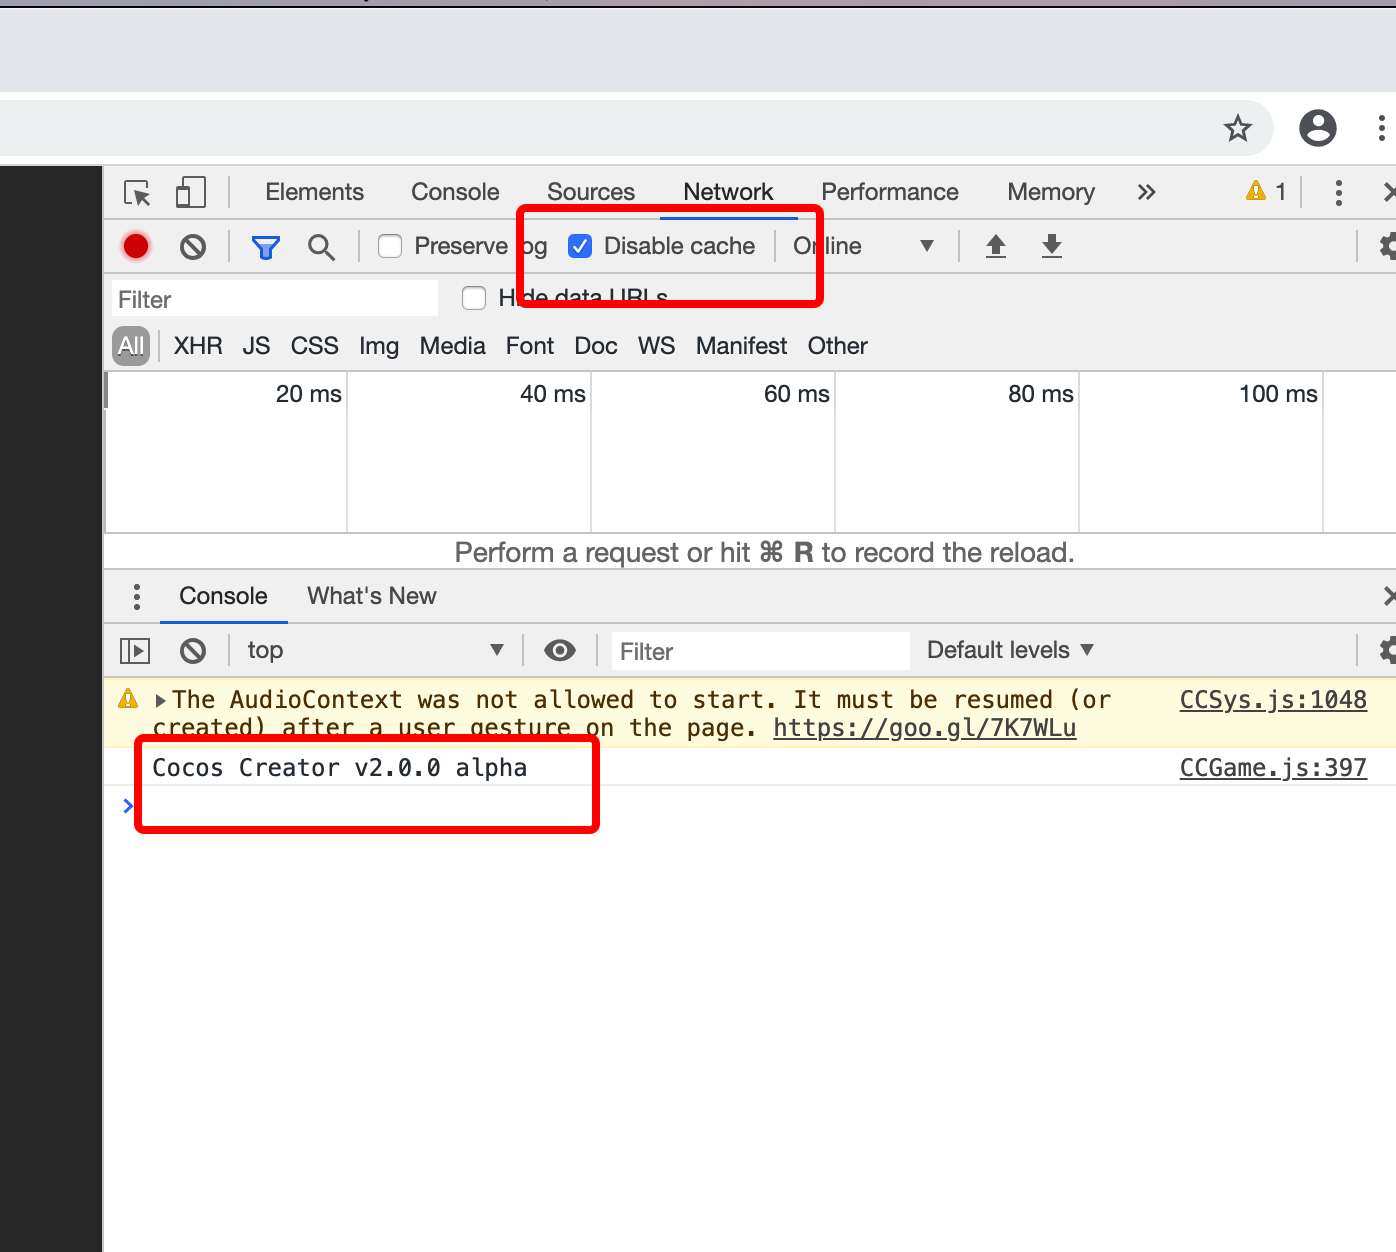Filter requests by JS type
This screenshot has width=1396, height=1252.
point(256,346)
